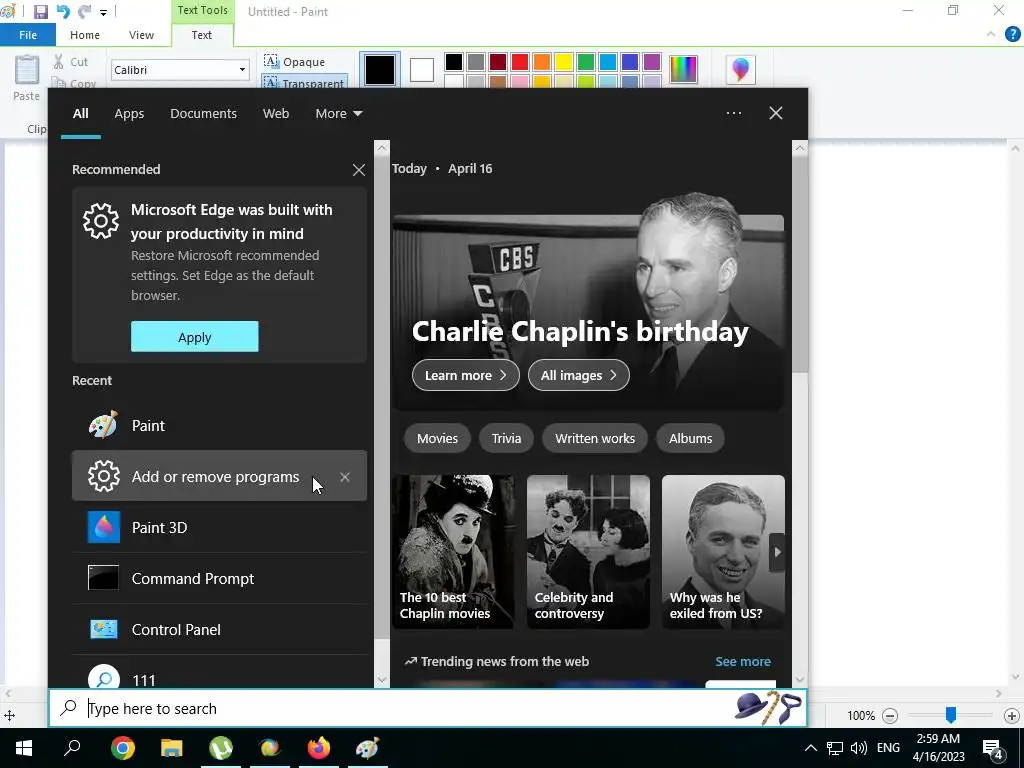
Task: Click the Paint Help question icon
Action: 1013,35
